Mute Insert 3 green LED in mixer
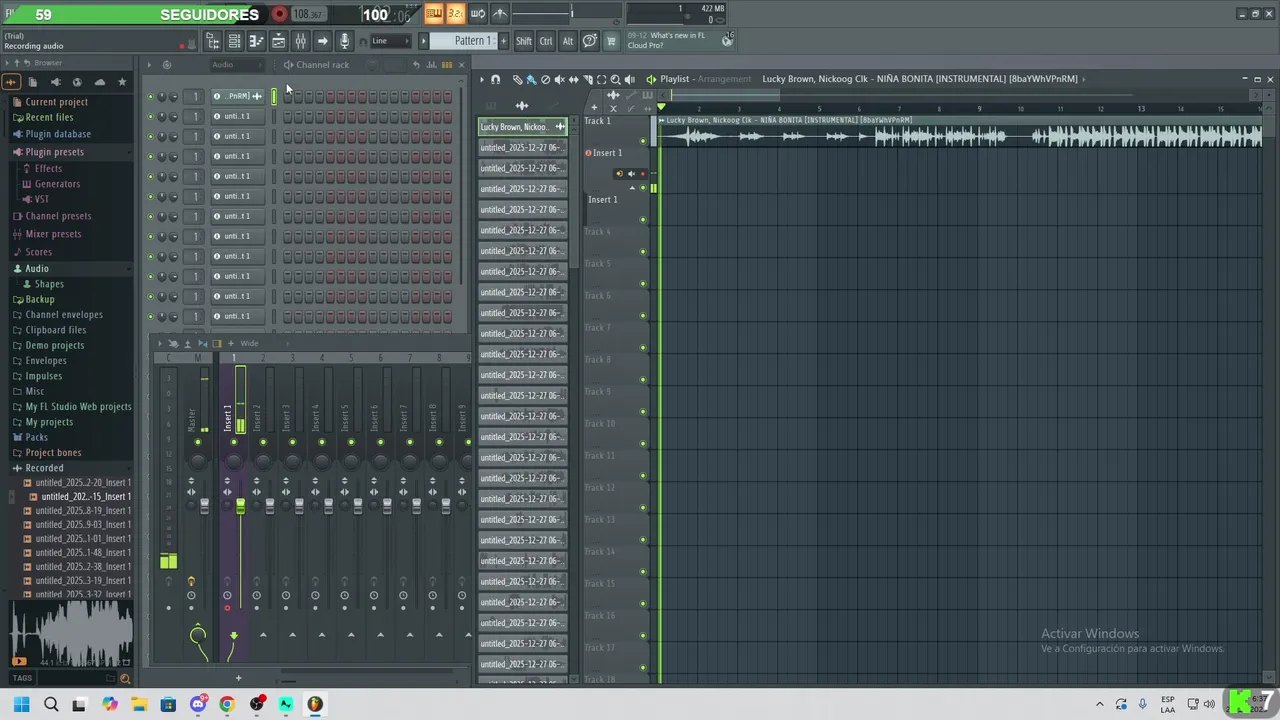1280x720 pixels. 292,442
